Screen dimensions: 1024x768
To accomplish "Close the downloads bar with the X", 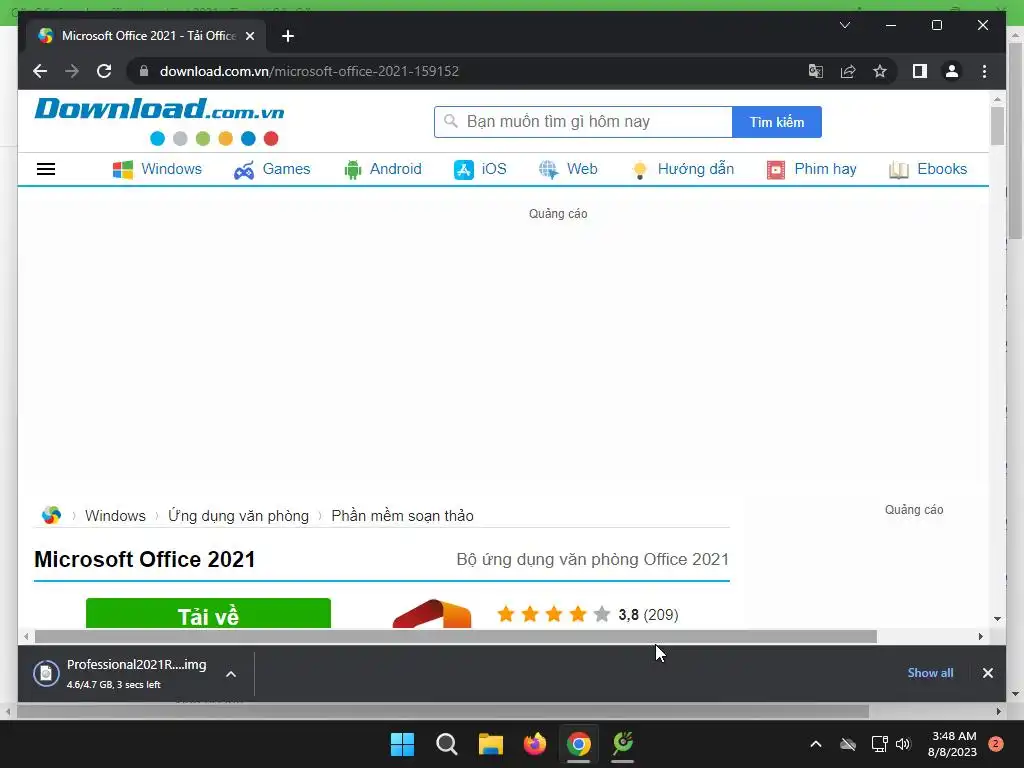I will [x=987, y=673].
